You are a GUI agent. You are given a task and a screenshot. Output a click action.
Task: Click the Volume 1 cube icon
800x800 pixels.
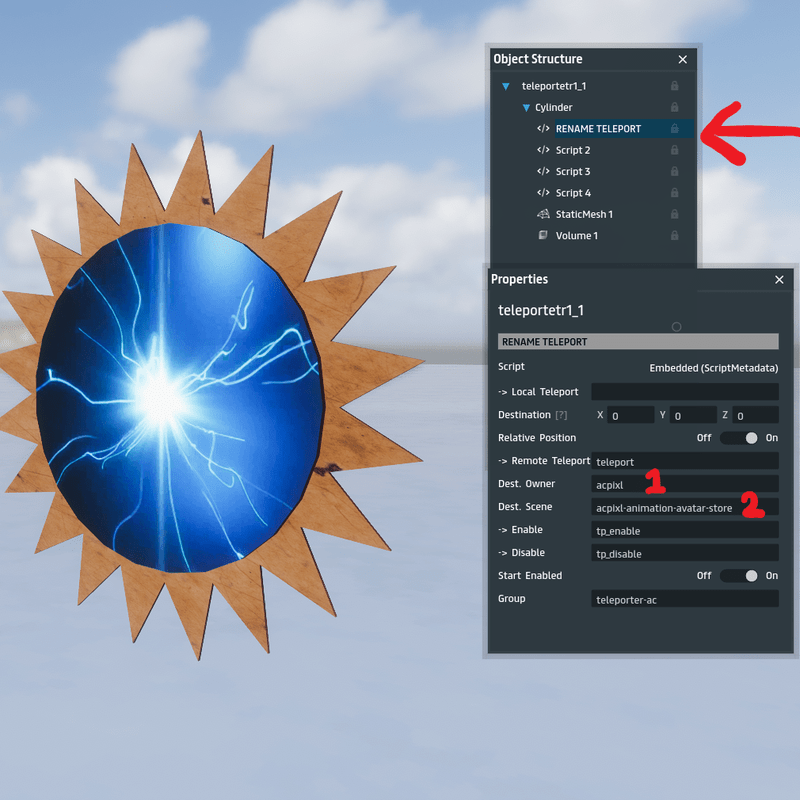click(543, 236)
